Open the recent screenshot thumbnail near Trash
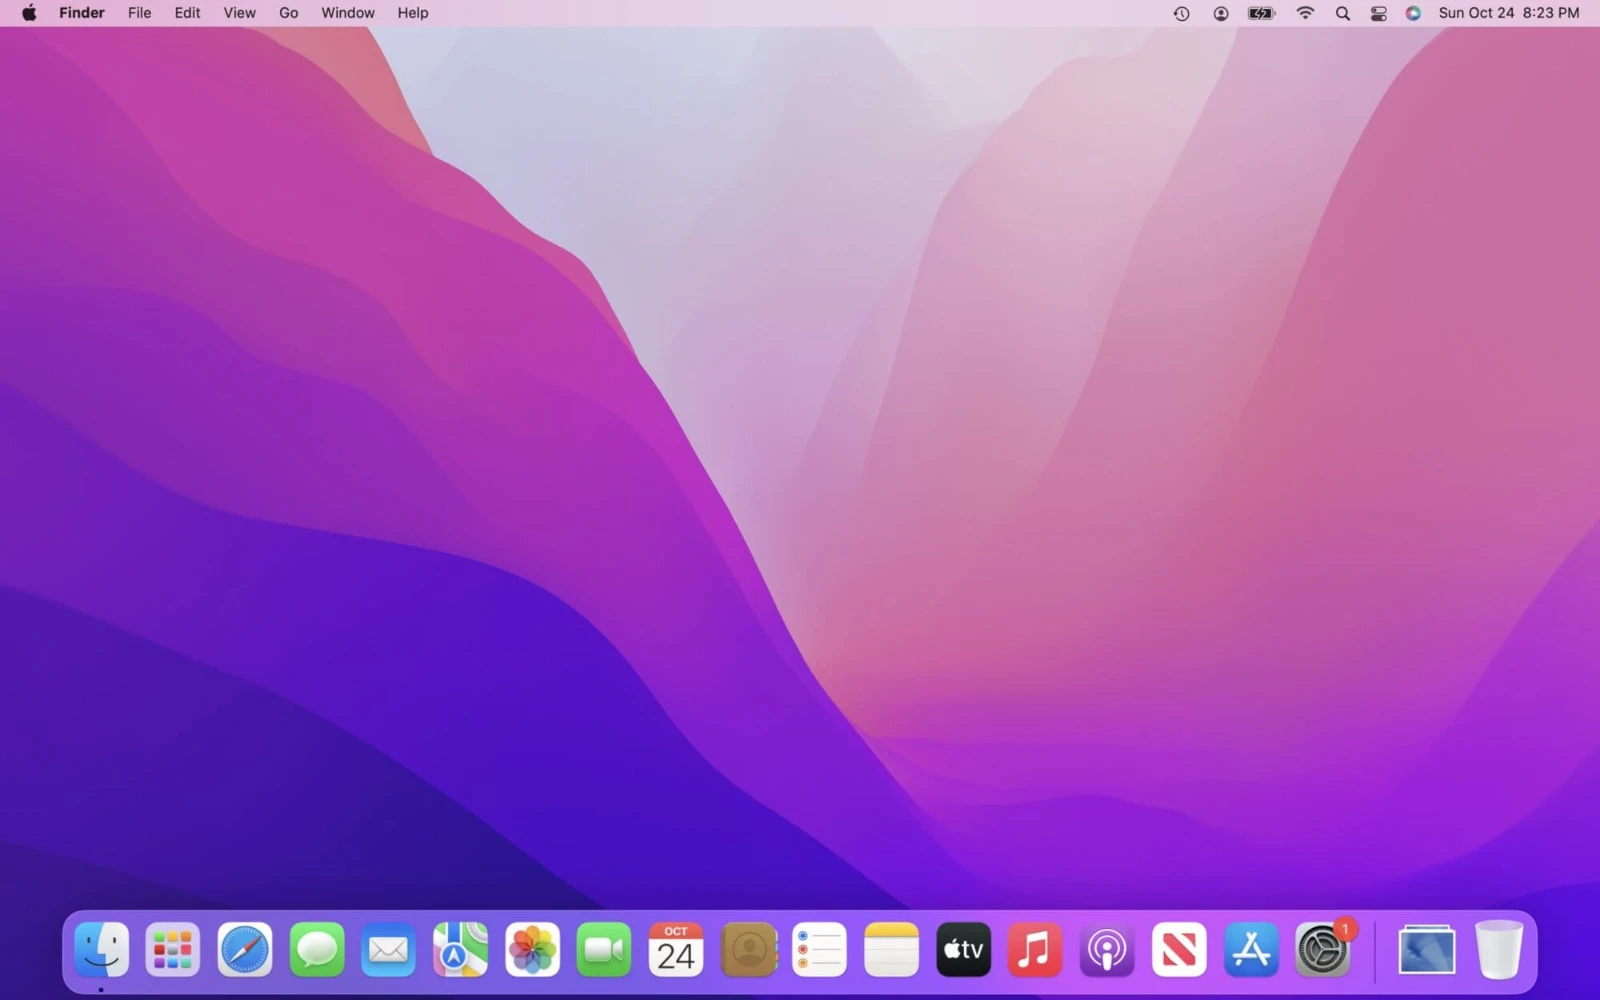 click(1426, 950)
